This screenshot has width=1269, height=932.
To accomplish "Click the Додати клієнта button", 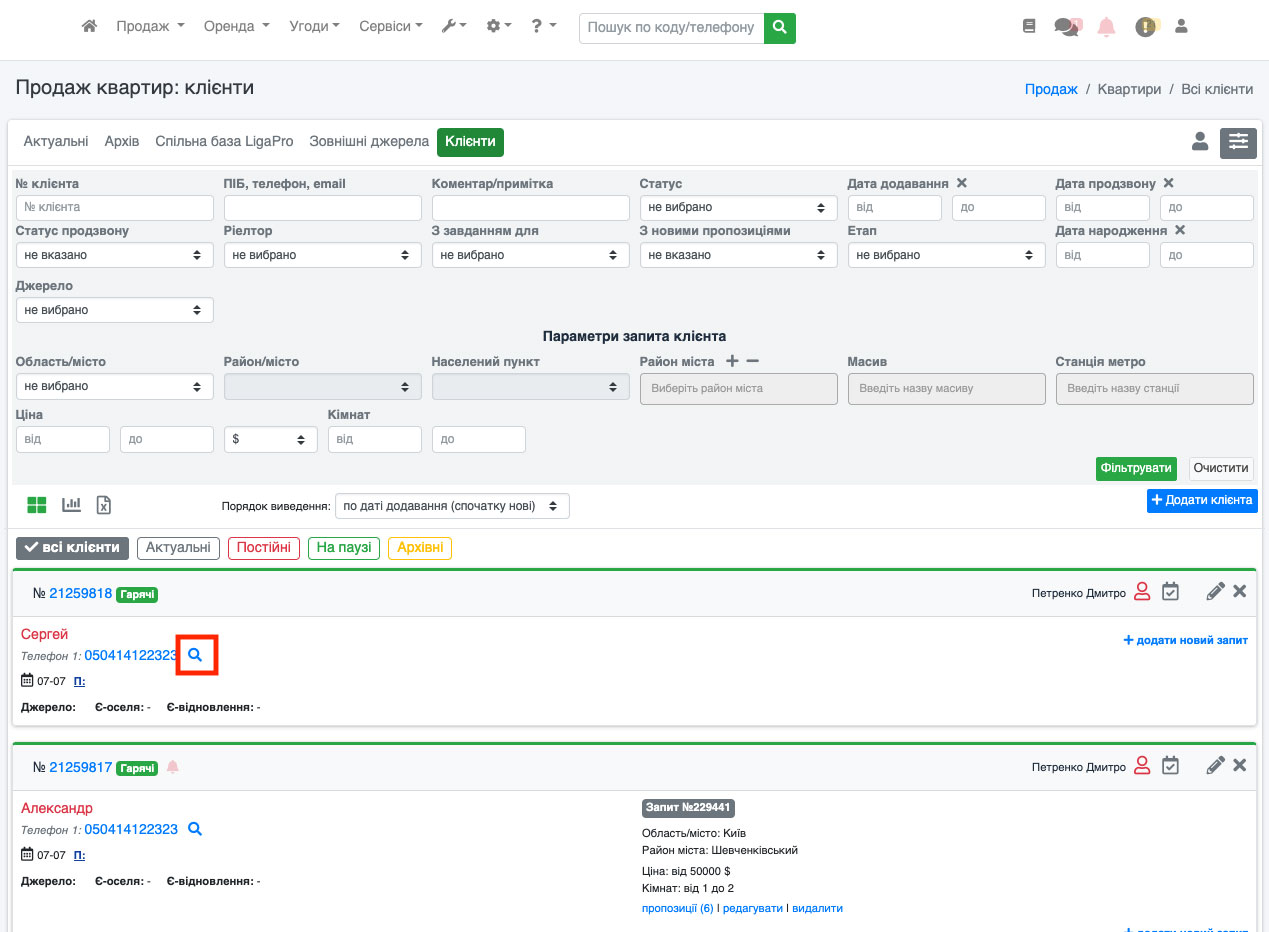I will 1201,500.
